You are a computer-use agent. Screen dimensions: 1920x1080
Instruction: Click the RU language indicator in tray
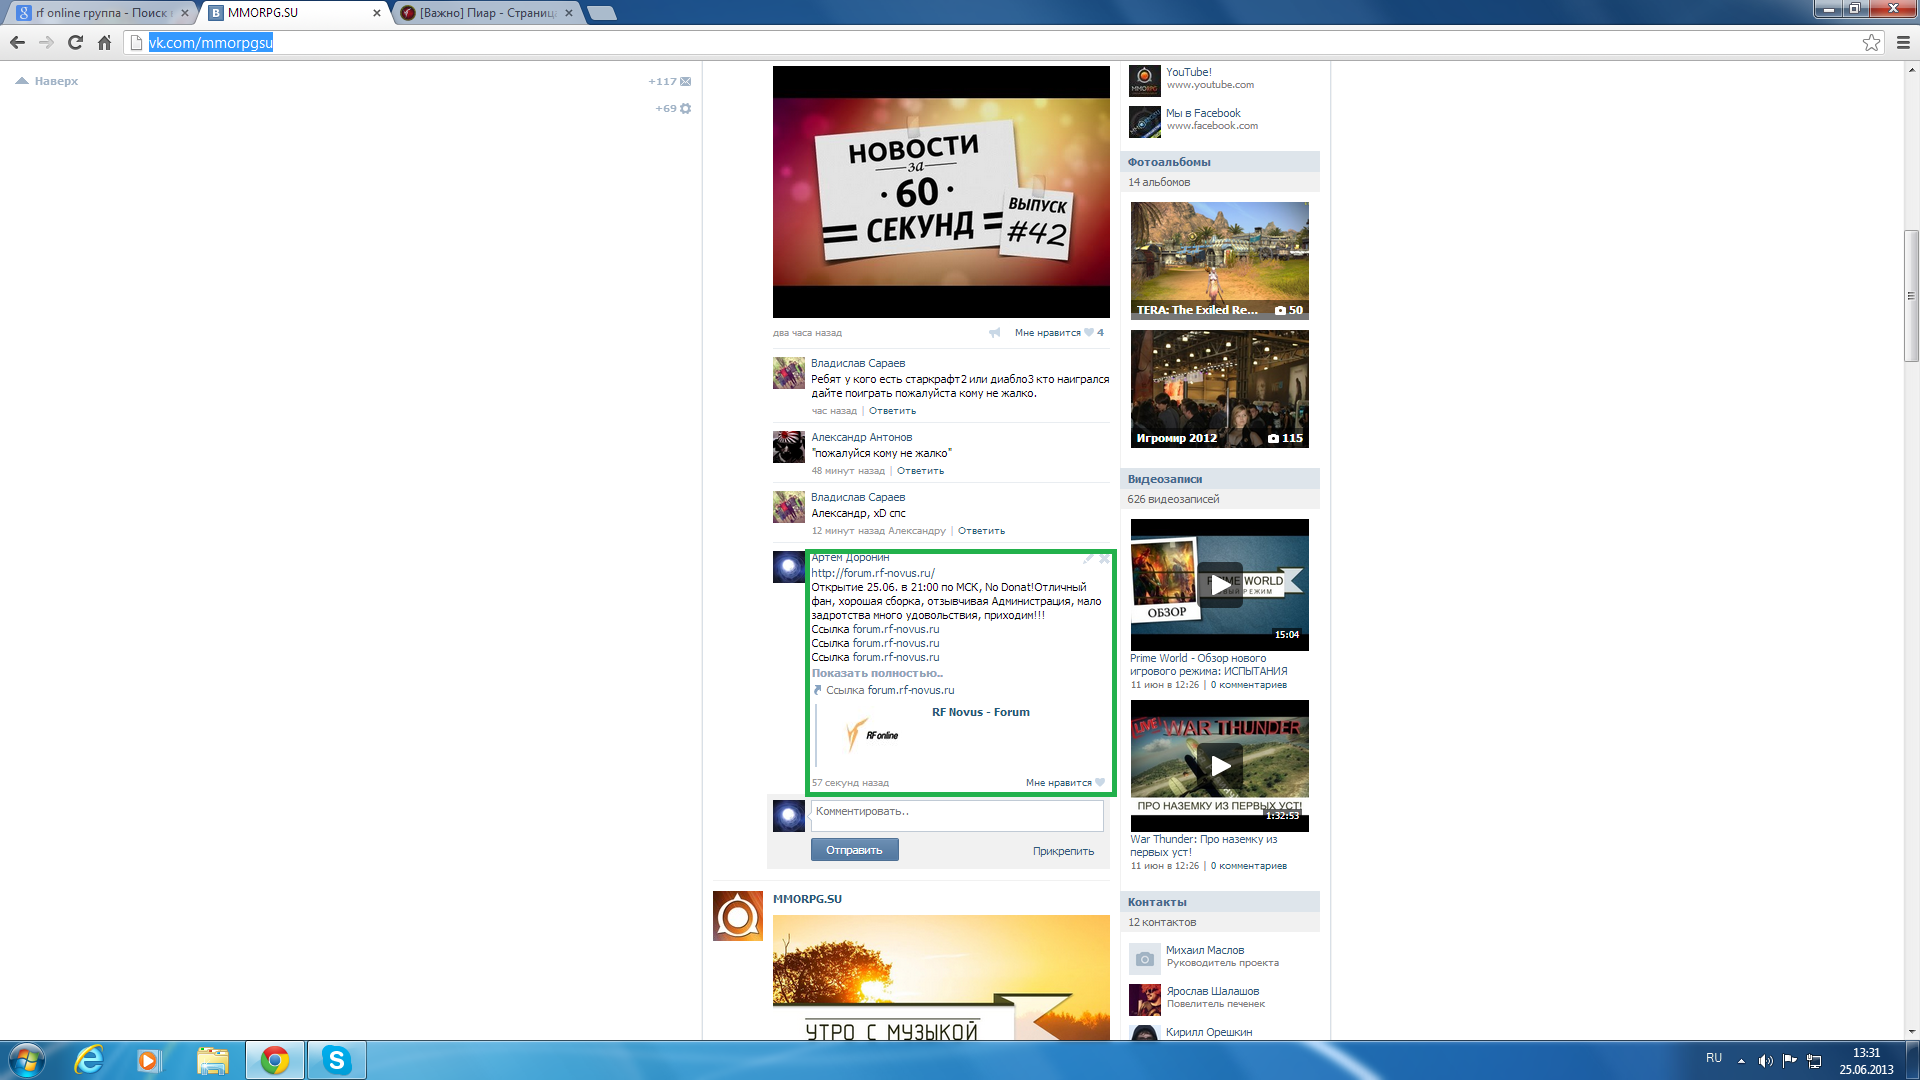pyautogui.click(x=1714, y=1058)
